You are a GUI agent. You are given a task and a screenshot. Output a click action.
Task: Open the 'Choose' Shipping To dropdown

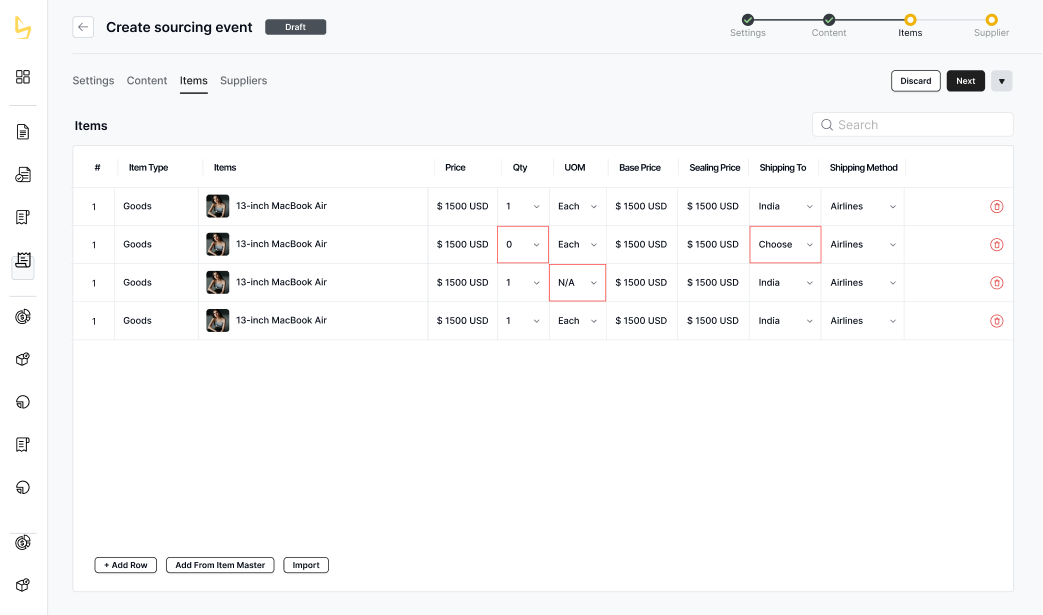coord(785,245)
